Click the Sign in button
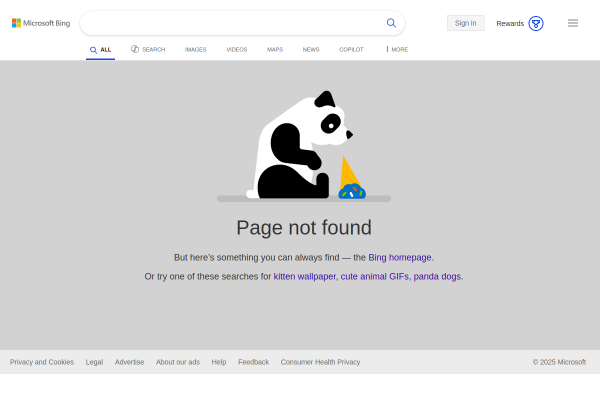Screen dimensions: 600x400 pyautogui.click(x=466, y=23)
